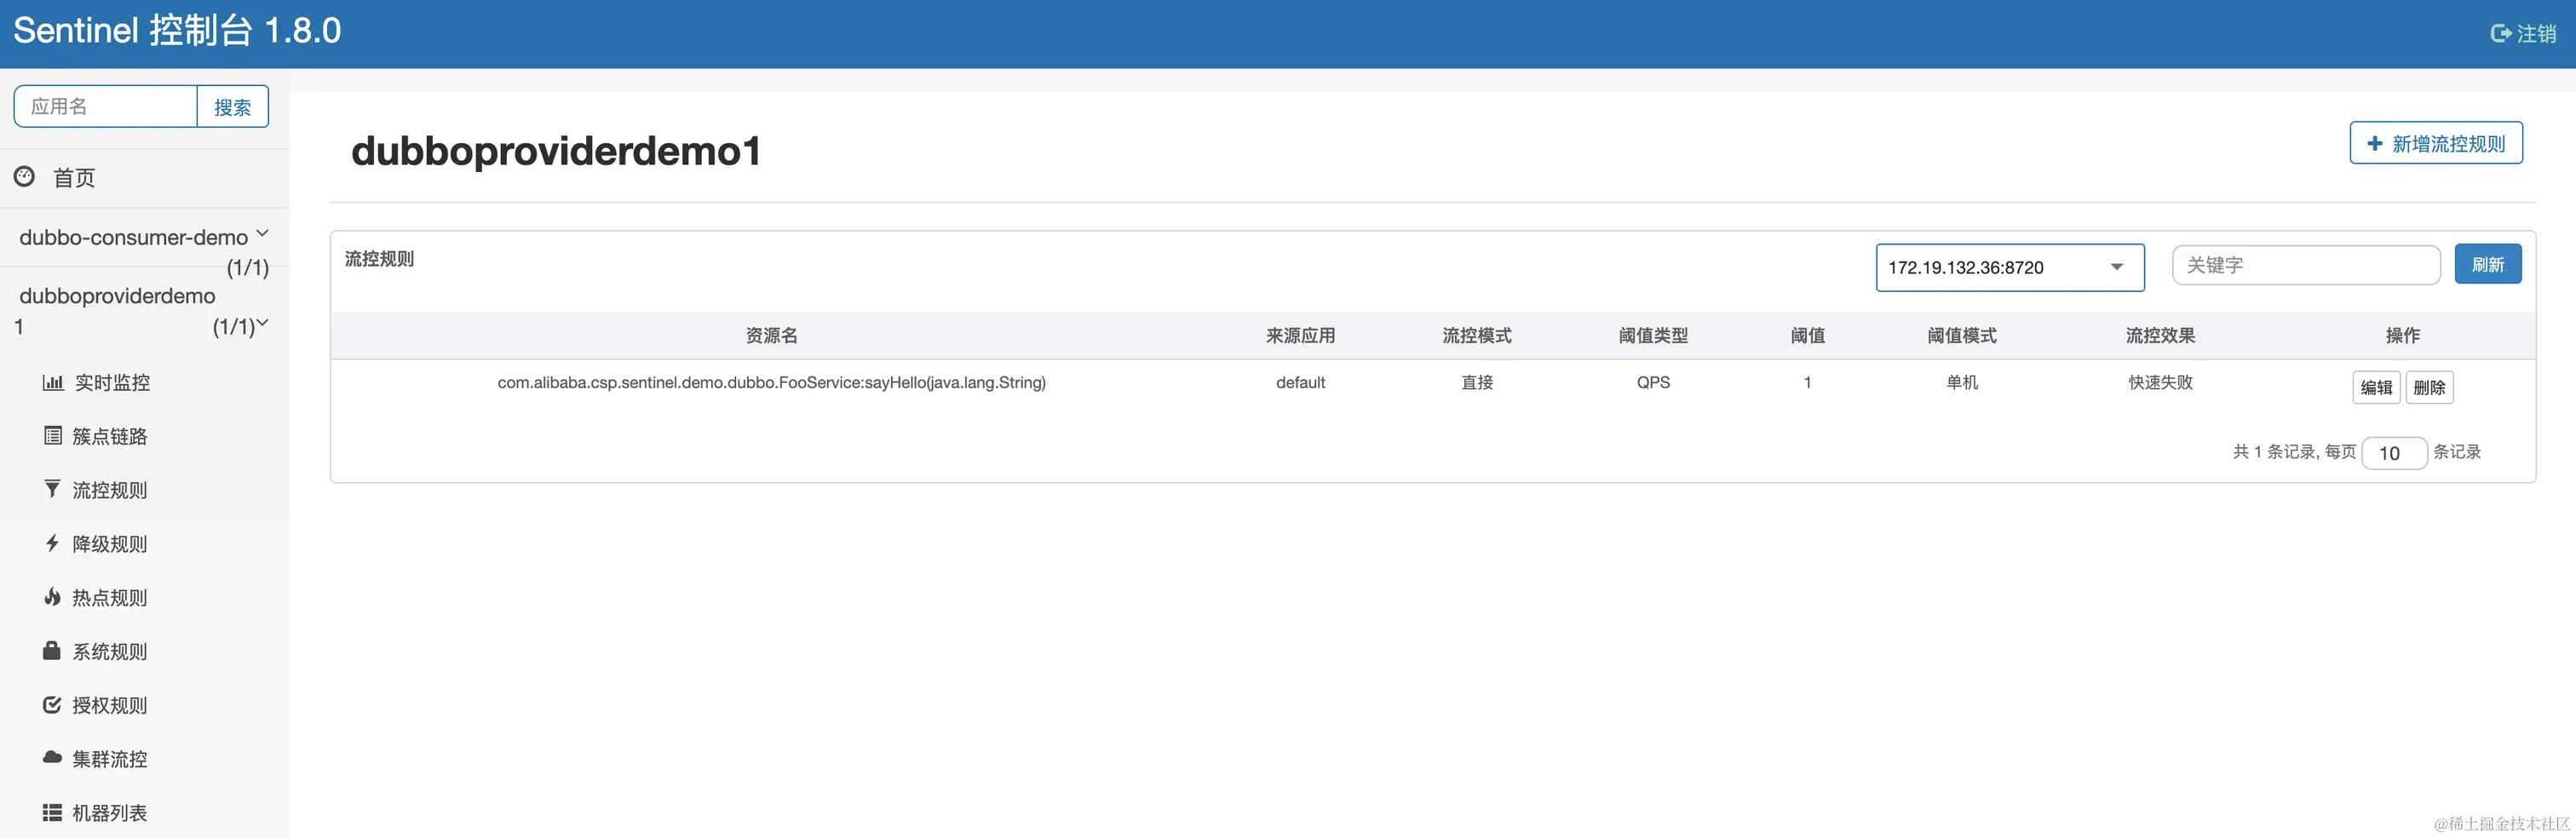Click the 降级规则 lightning bolt icon

tap(52, 543)
